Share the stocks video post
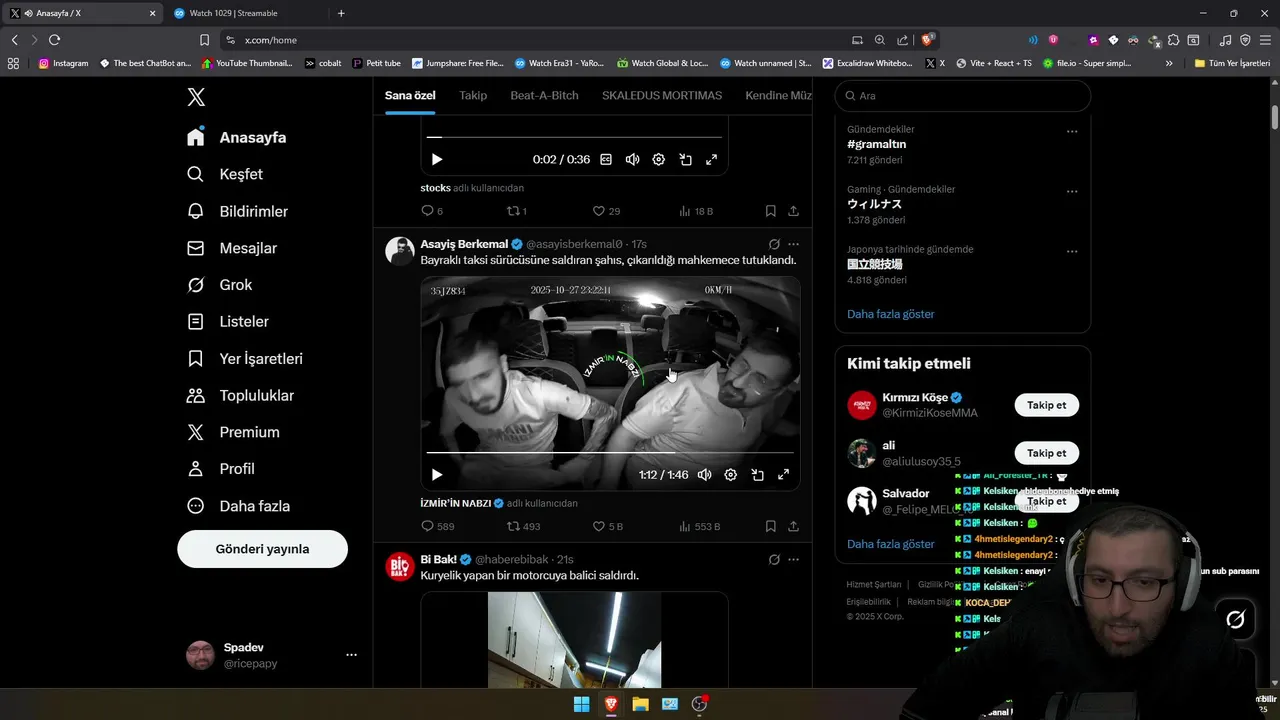The width and height of the screenshot is (1280, 720). point(793,211)
